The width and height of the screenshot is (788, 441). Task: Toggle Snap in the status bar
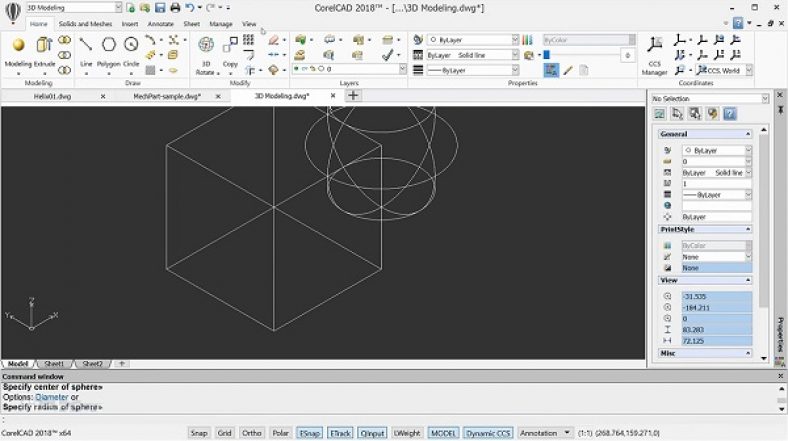click(x=199, y=433)
